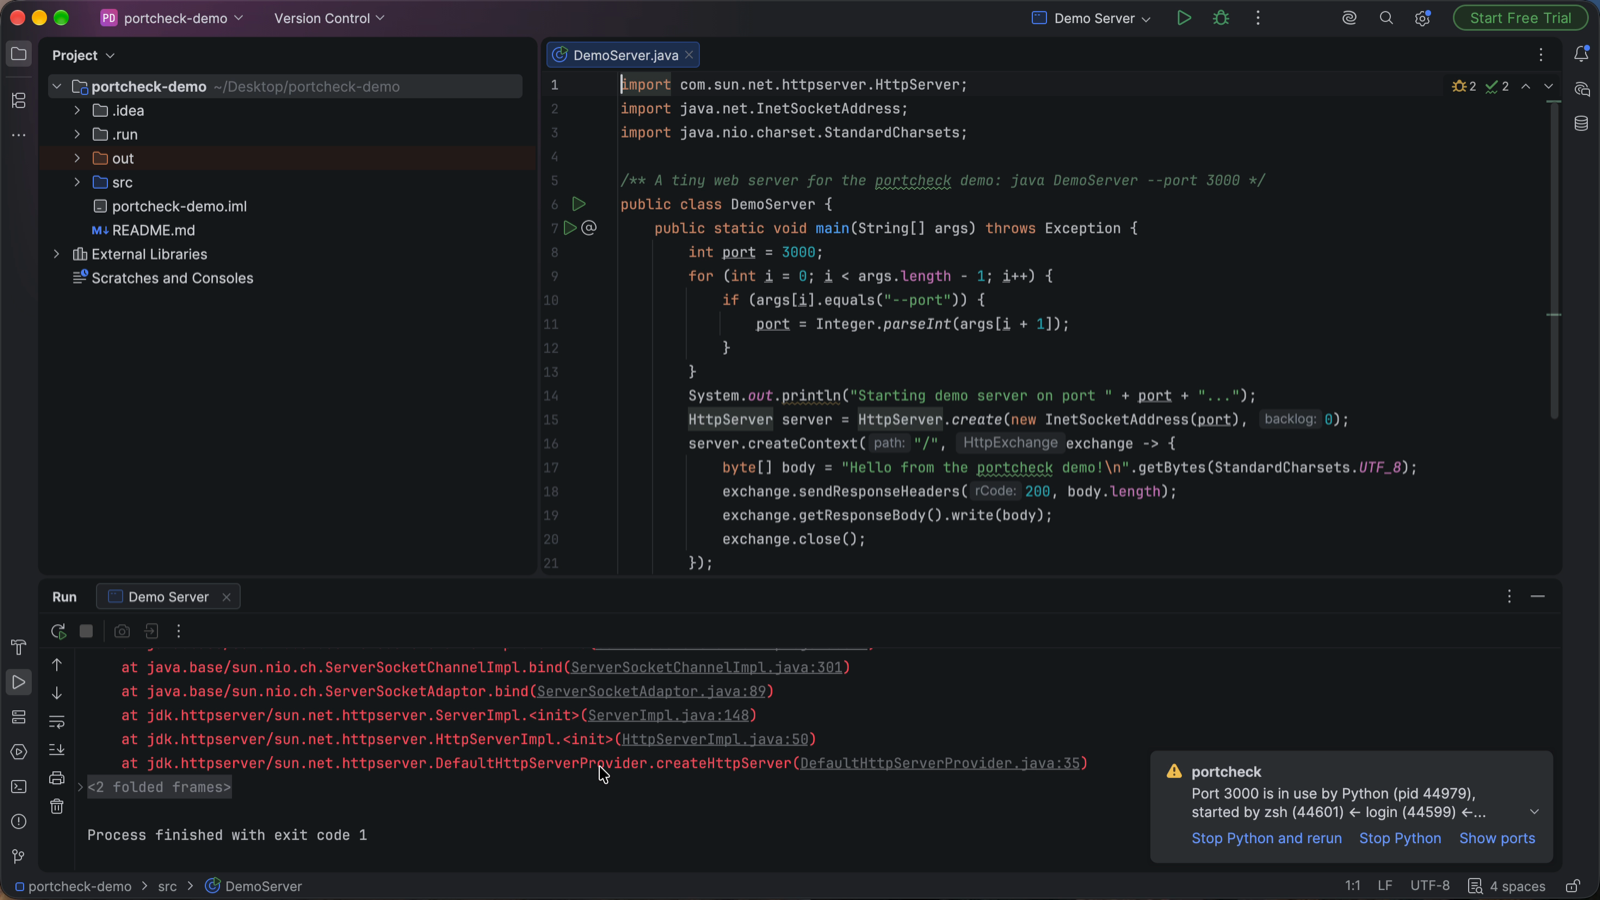
Task: Open AI assistant swirl icon
Action: [1349, 18]
